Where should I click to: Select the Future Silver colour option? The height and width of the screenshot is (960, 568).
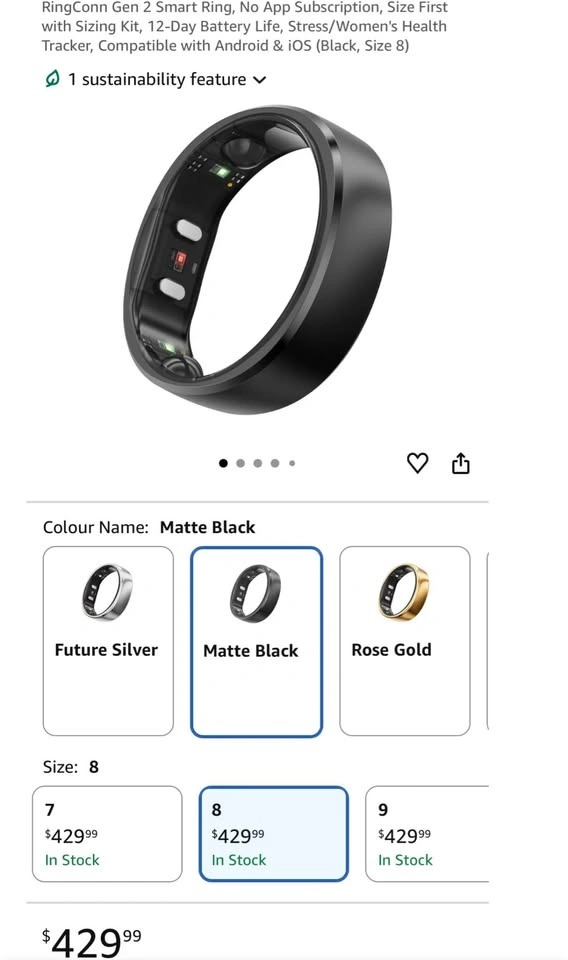pyautogui.click(x=108, y=641)
